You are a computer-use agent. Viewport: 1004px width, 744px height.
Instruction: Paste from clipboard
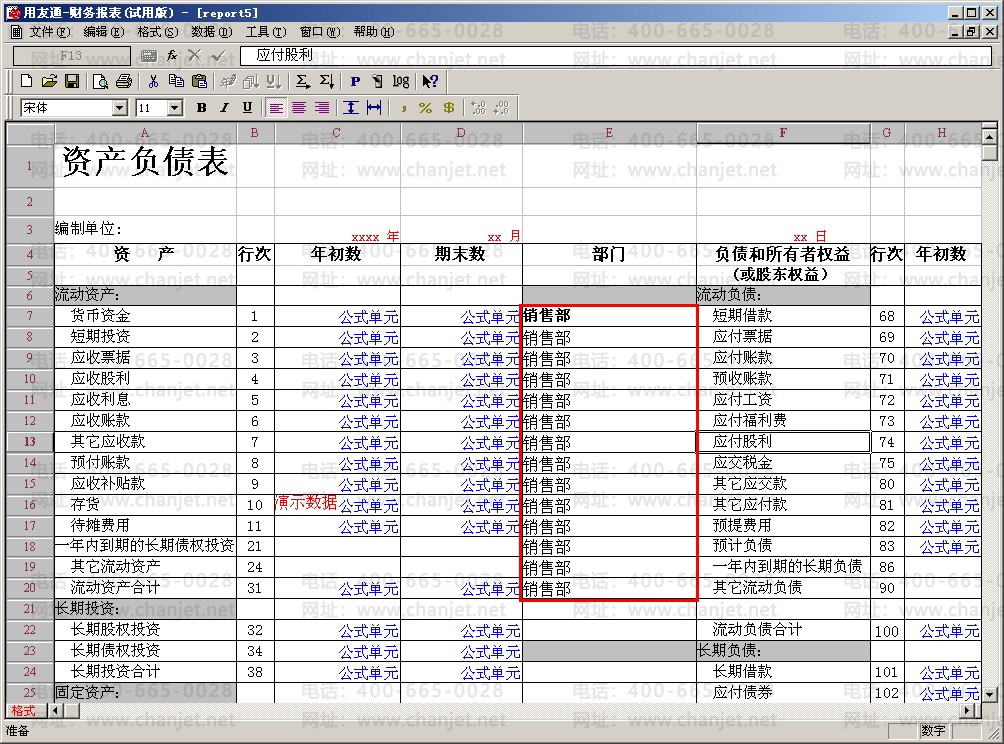[x=200, y=81]
